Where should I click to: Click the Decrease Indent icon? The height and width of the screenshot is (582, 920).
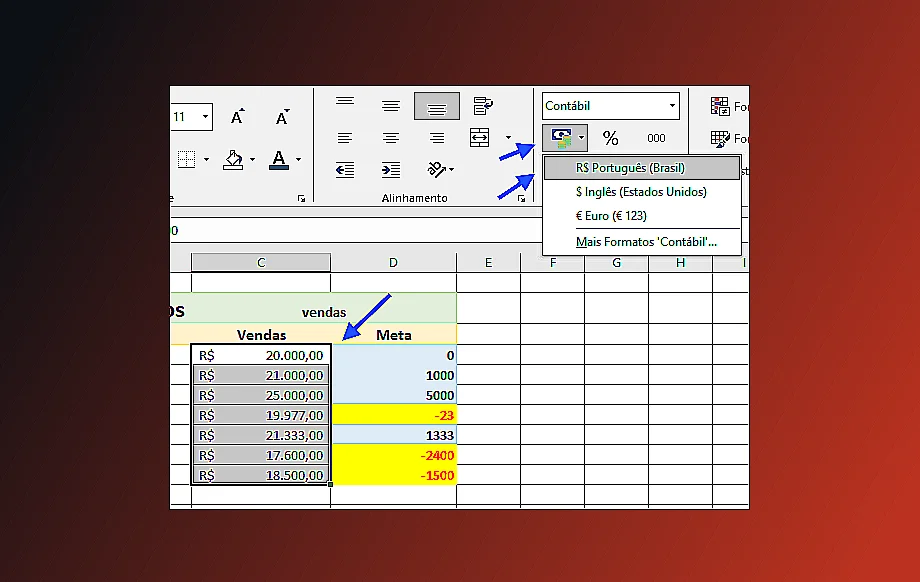(345, 170)
